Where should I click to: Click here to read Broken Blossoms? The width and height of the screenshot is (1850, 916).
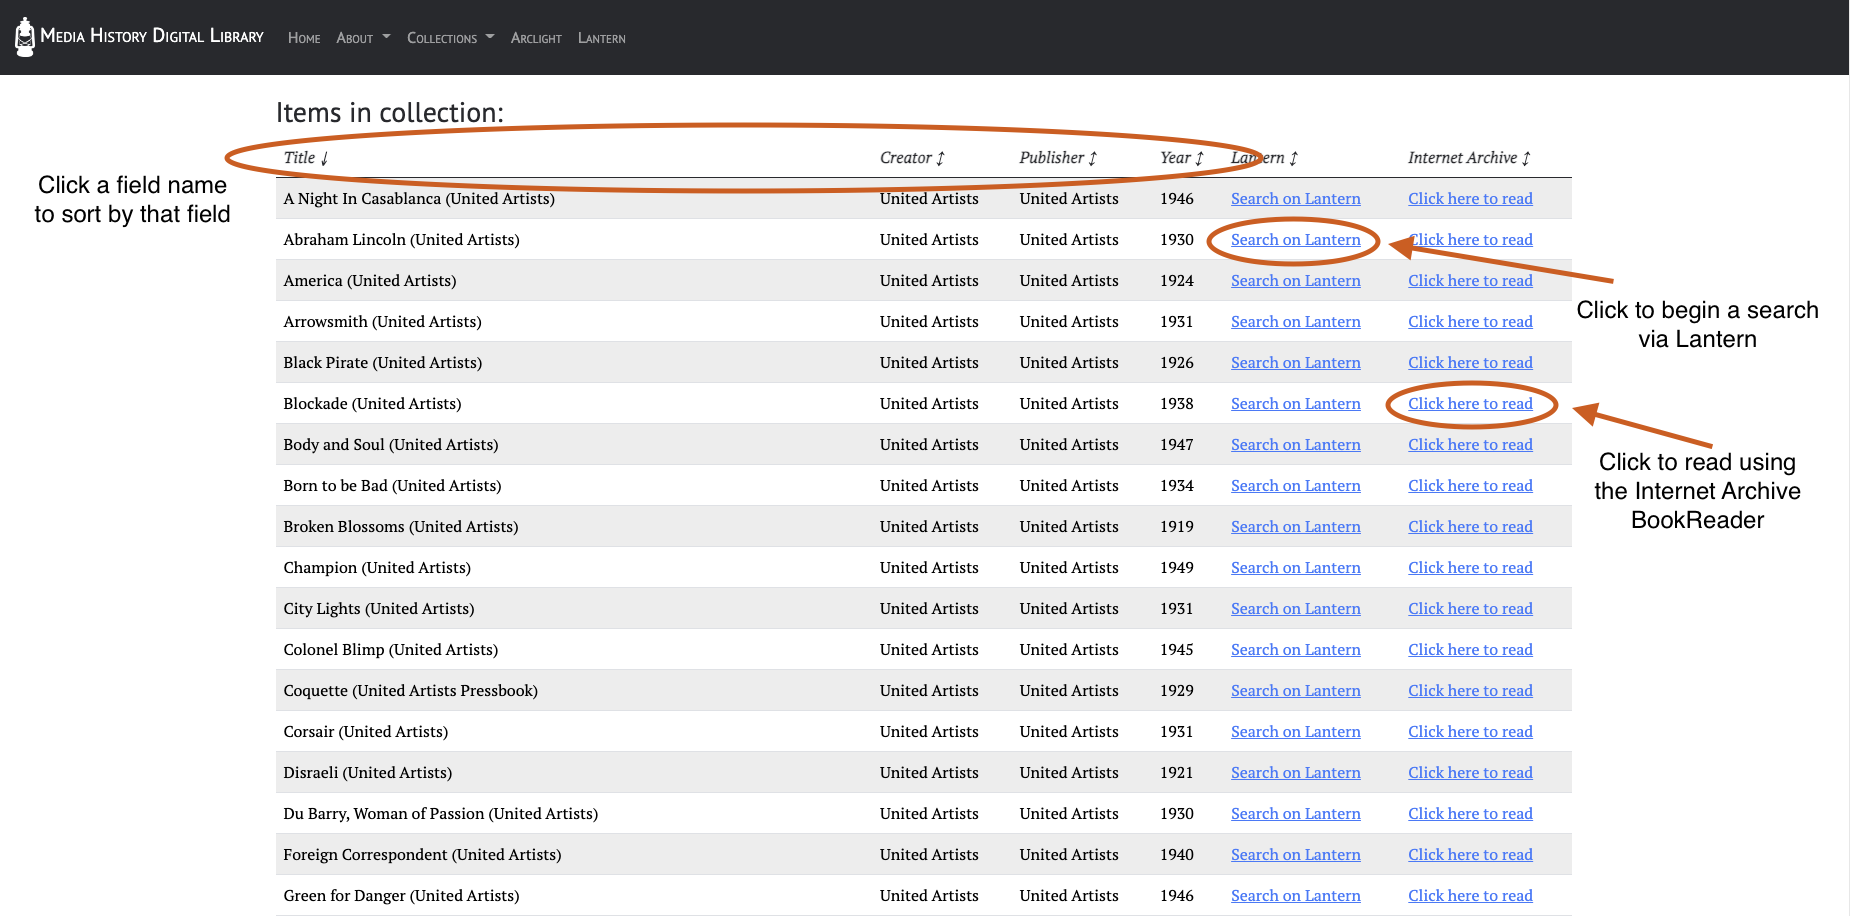(x=1470, y=527)
